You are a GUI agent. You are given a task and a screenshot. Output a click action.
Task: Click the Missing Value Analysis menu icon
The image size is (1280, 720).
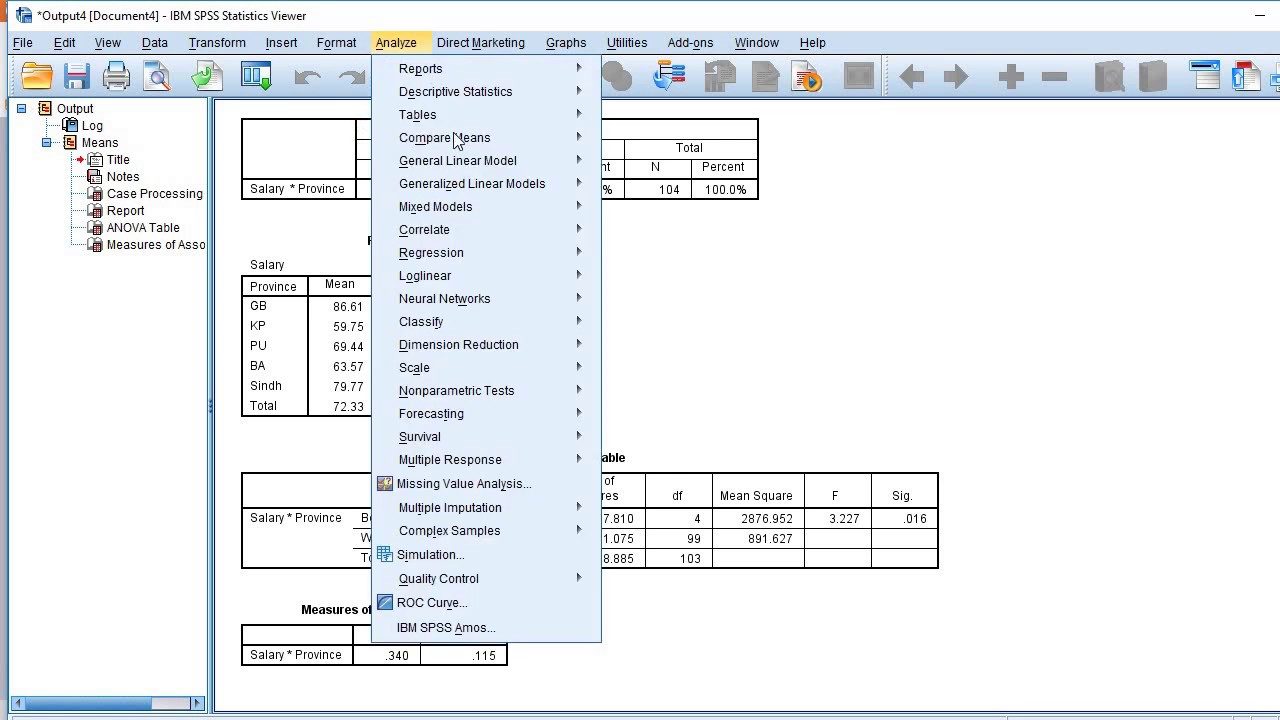tap(385, 483)
